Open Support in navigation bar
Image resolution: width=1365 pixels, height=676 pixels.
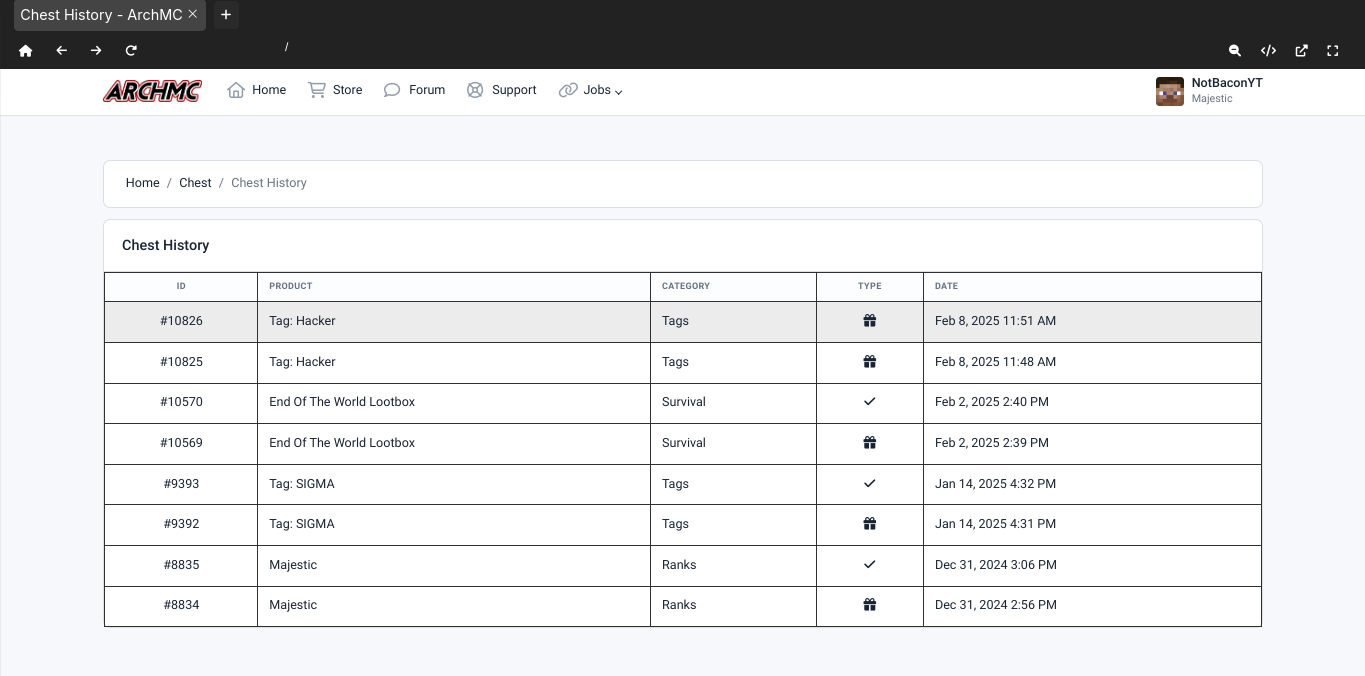click(x=514, y=90)
